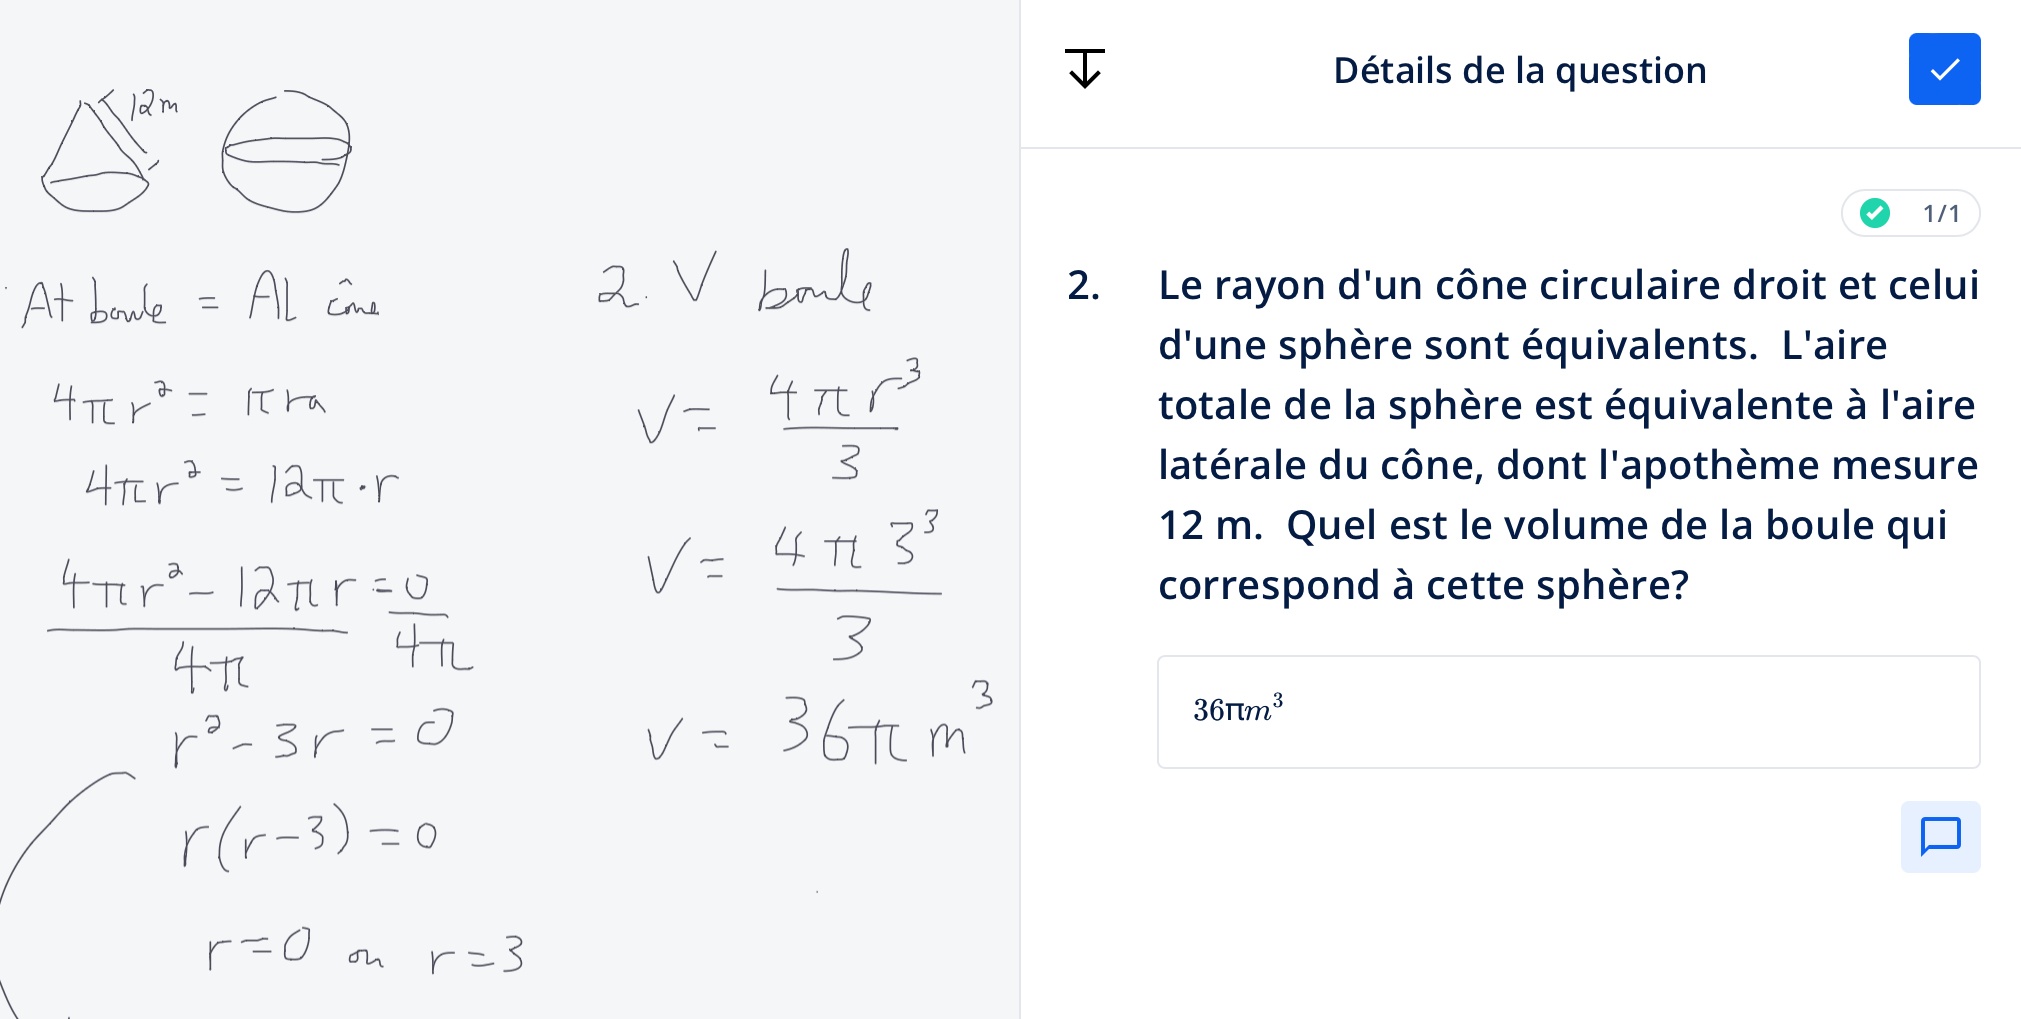Click the question text about the cône circulaire
This screenshot has width=2021, height=1019.
(1567, 434)
